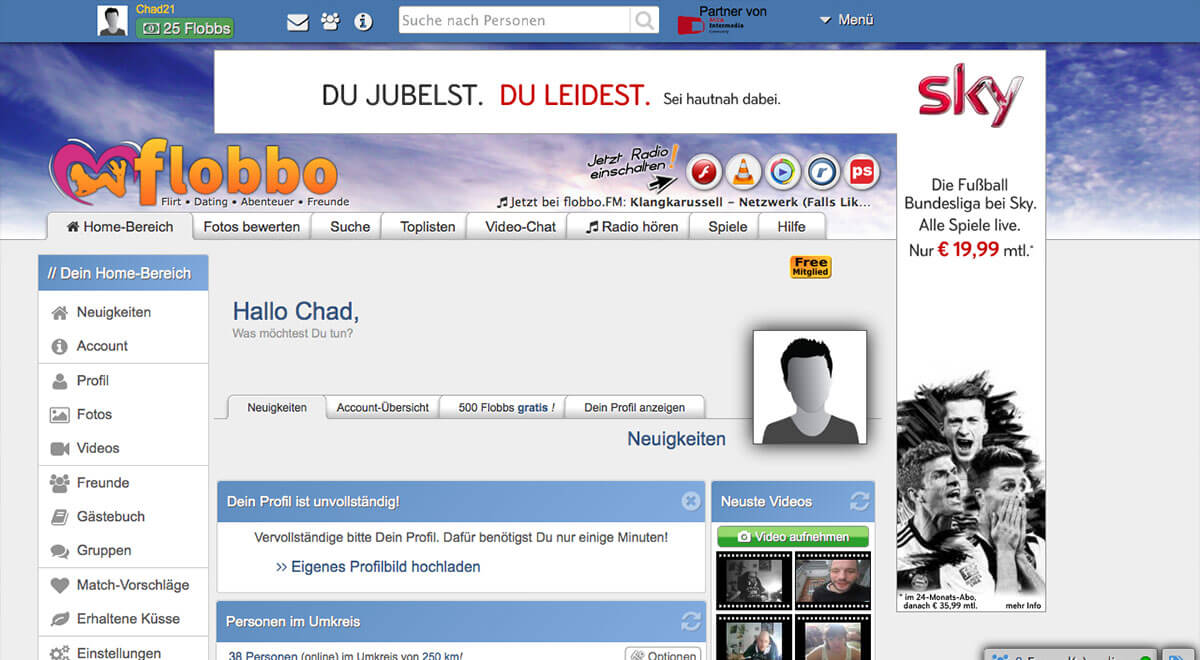1200x660 pixels.
Task: Refresh the Neuste Videos panel
Action: click(x=859, y=501)
